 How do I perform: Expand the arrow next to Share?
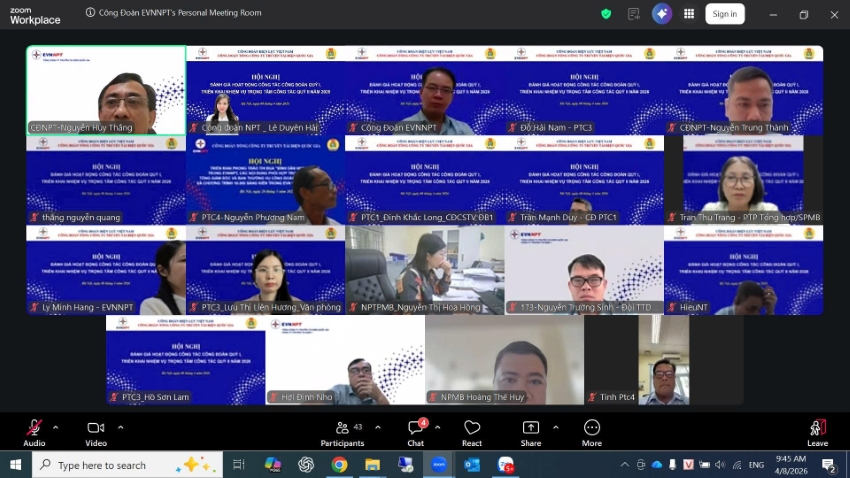click(x=556, y=428)
